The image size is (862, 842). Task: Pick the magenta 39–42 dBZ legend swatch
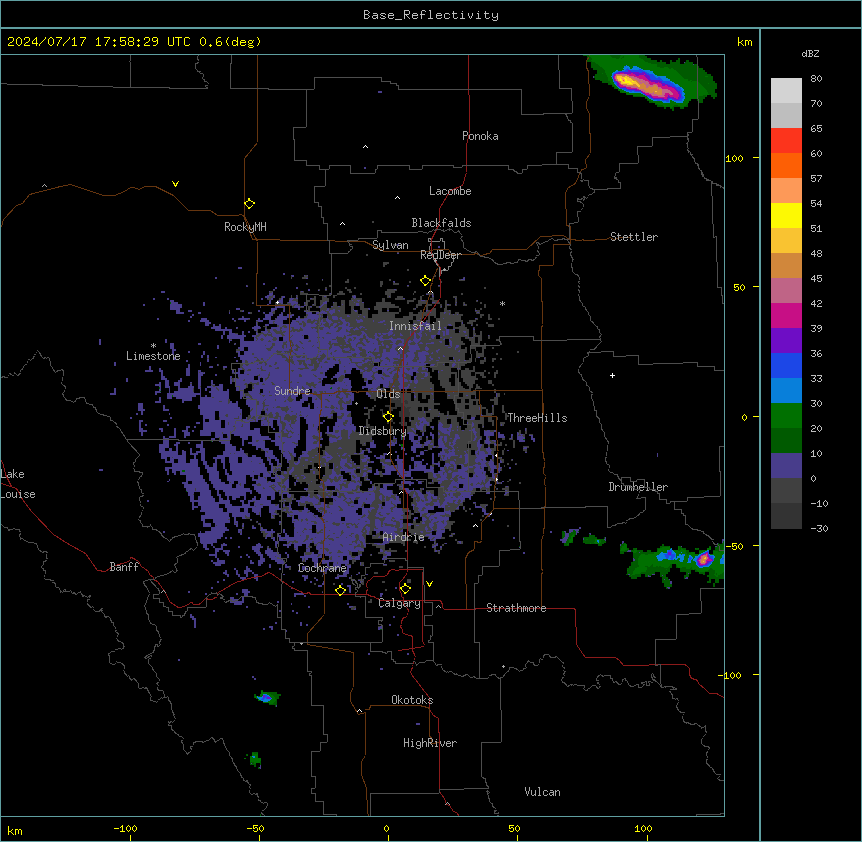coord(786,315)
